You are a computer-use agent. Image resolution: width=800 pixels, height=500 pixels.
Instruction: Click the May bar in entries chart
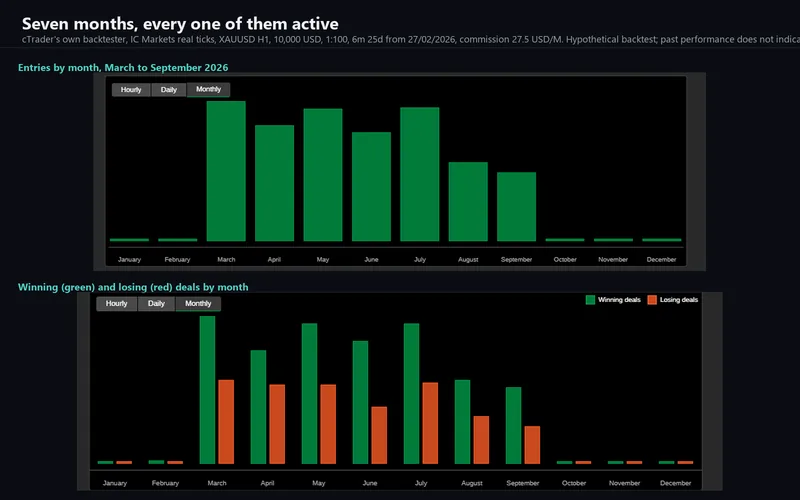click(323, 174)
